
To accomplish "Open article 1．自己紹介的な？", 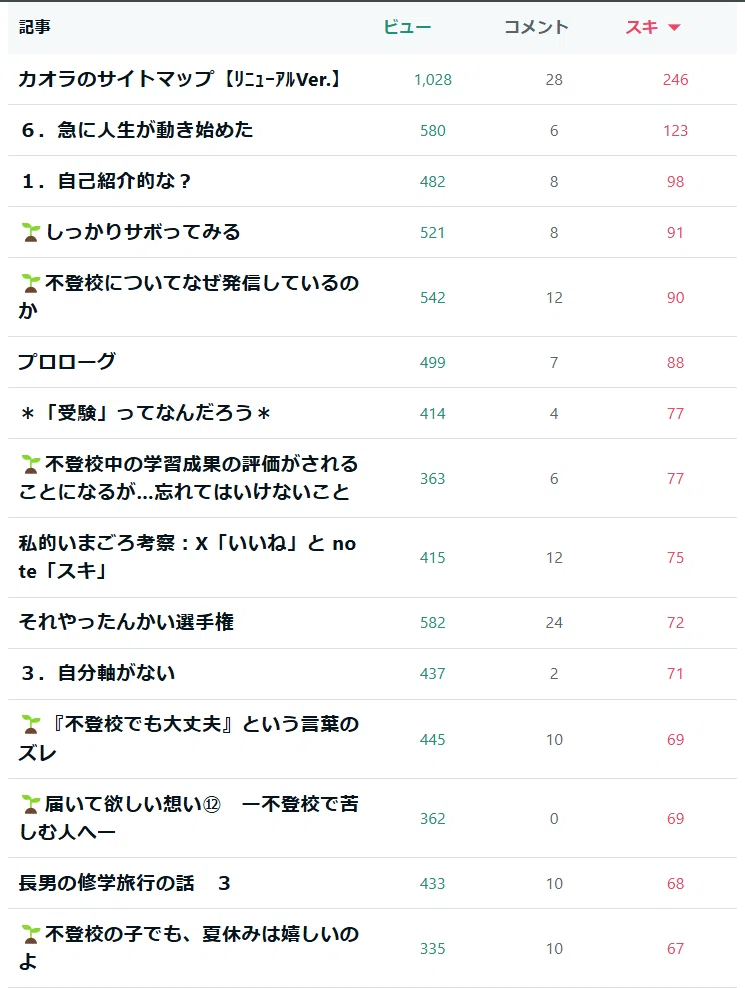I will point(106,181).
